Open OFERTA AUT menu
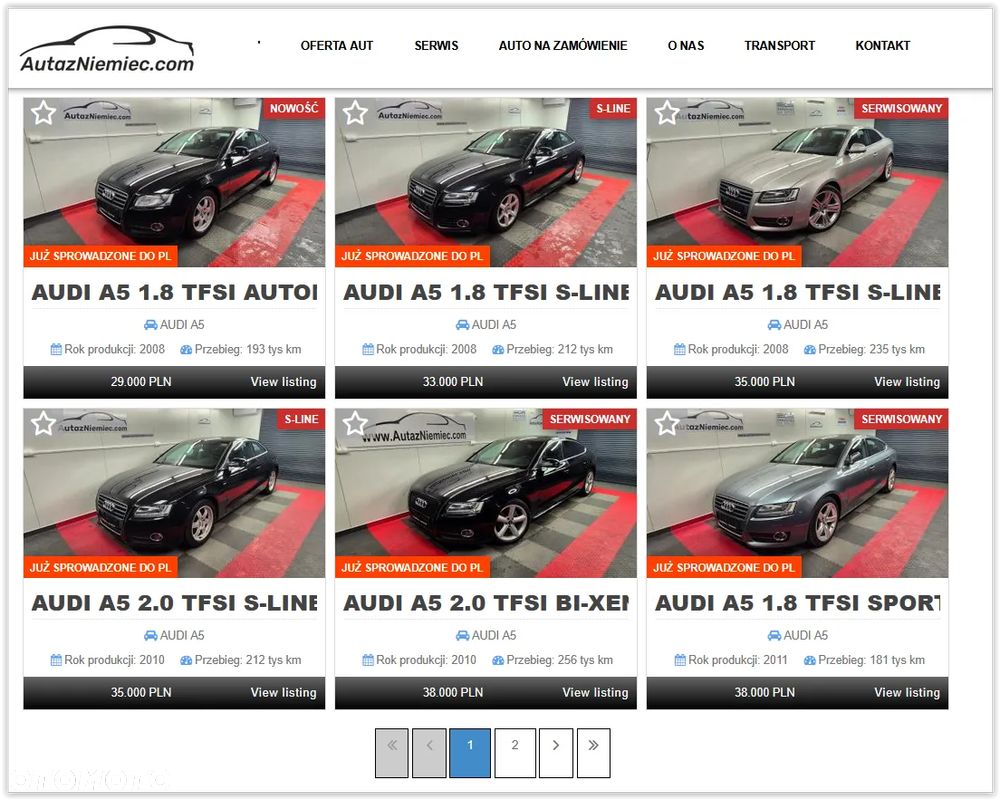Viewport: 1000px width, 800px height. pyautogui.click(x=337, y=46)
